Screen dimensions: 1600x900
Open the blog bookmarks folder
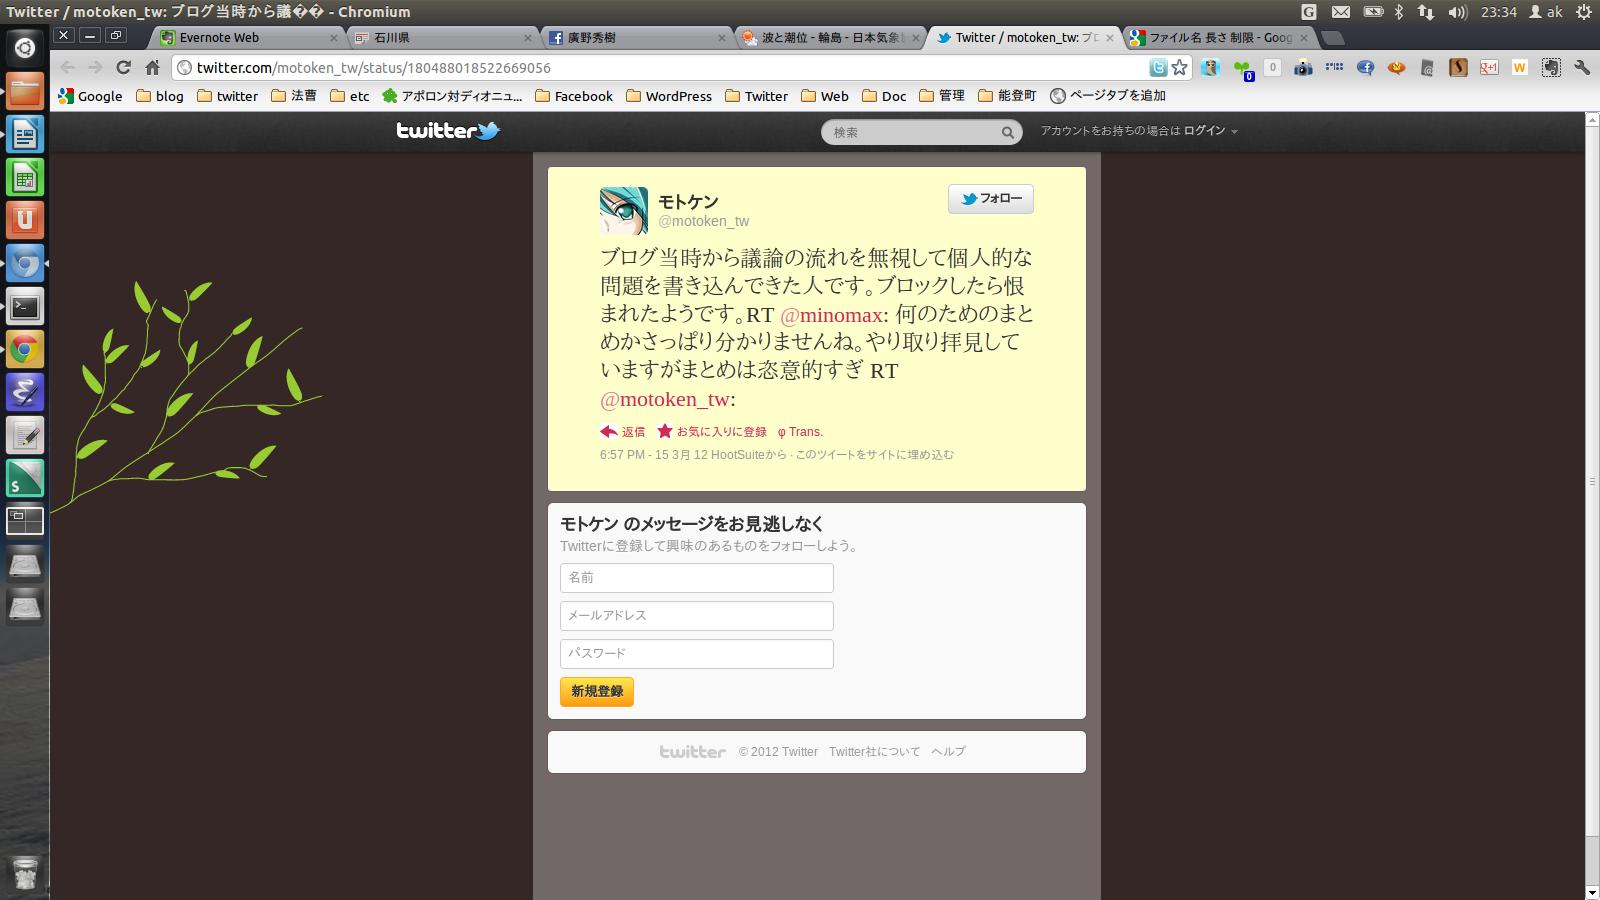pos(160,96)
